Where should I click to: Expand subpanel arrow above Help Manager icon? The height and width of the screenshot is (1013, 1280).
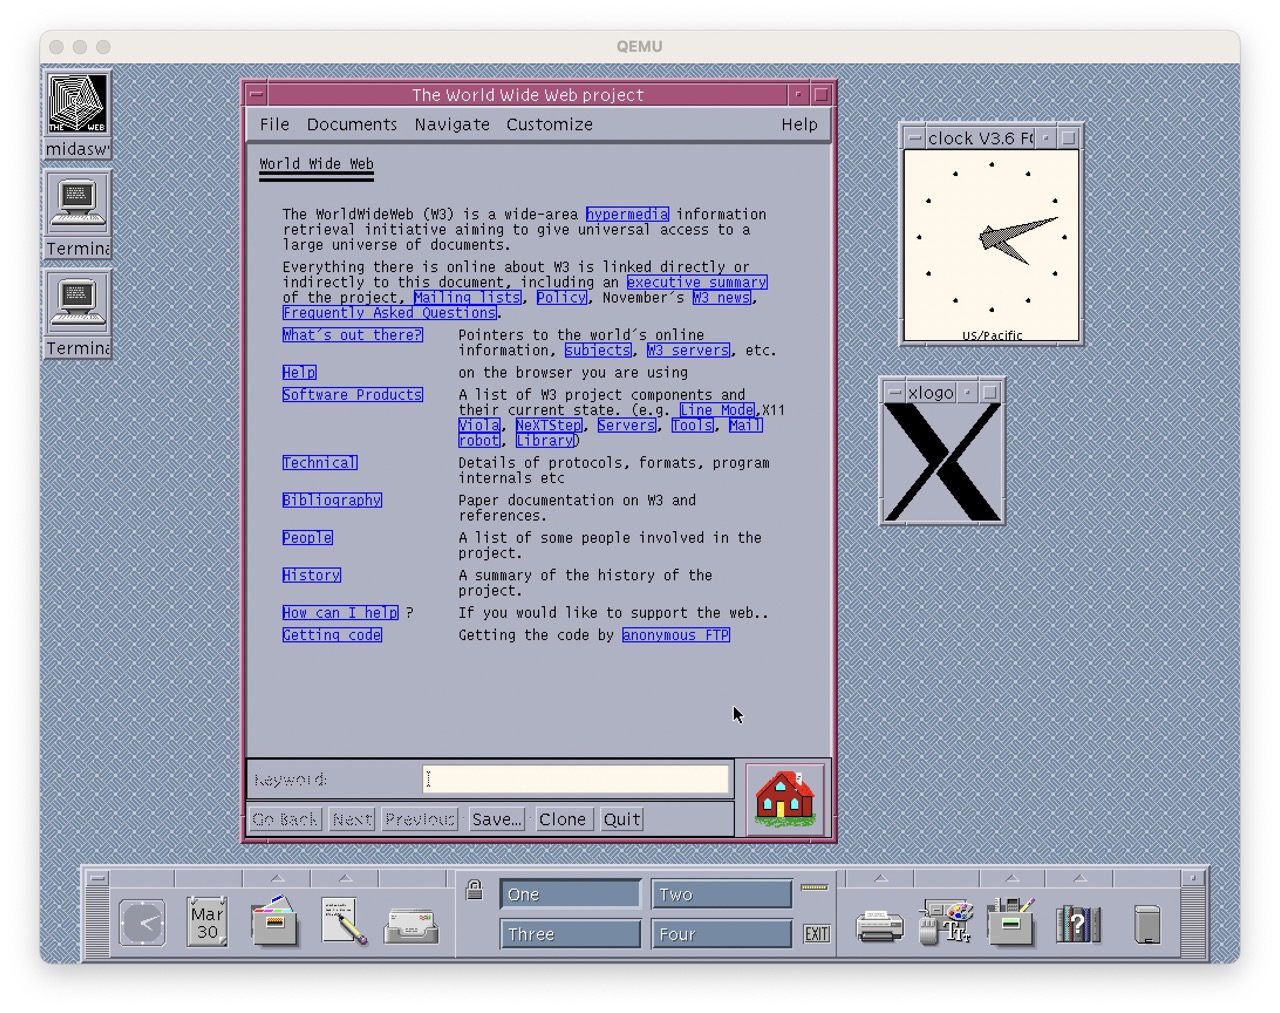[1080, 878]
